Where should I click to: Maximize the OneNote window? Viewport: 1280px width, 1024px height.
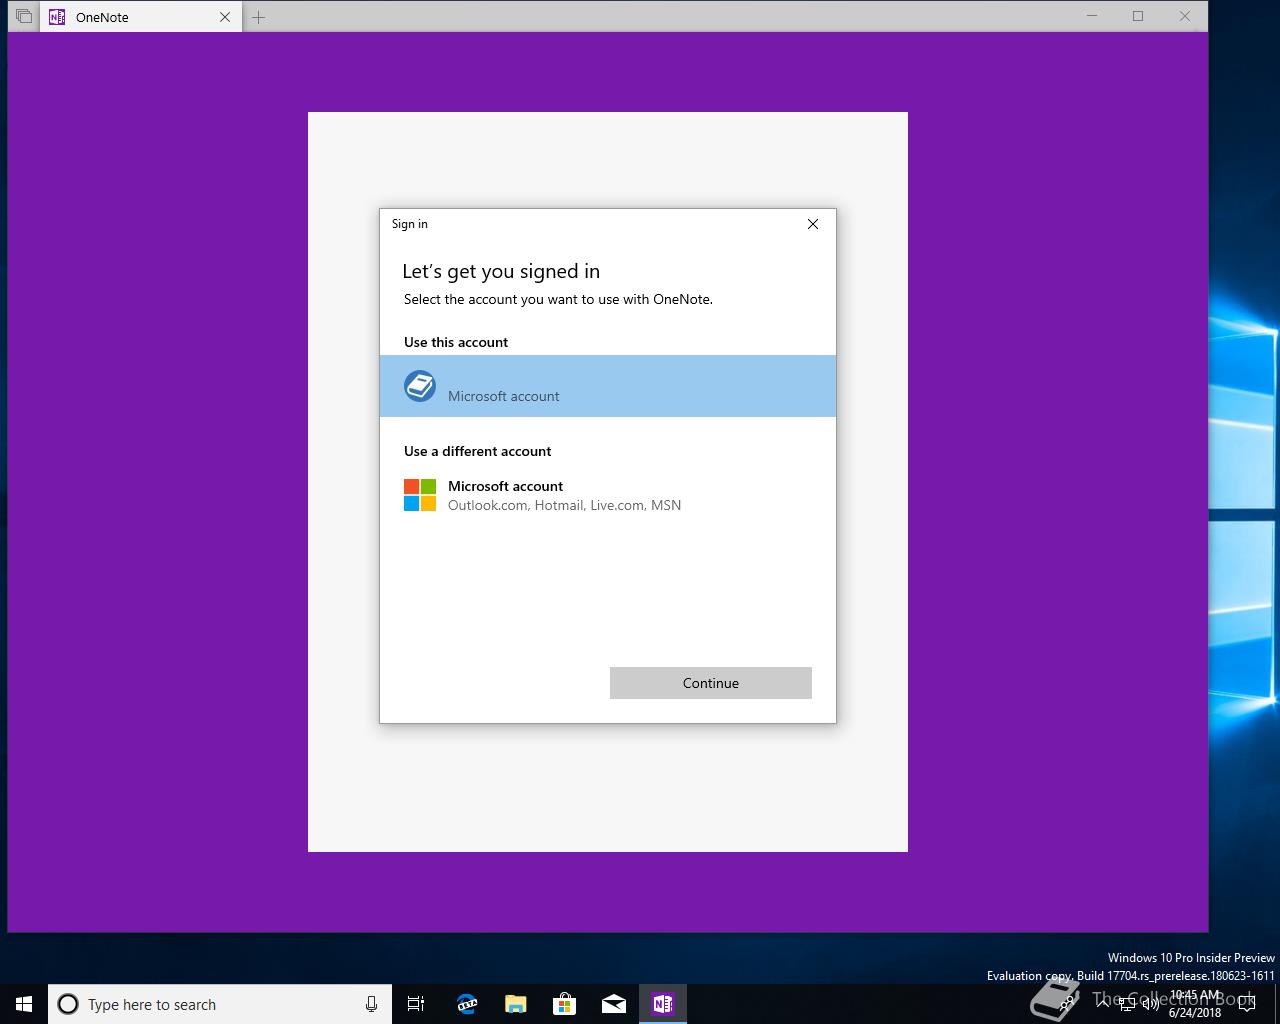coord(1138,16)
